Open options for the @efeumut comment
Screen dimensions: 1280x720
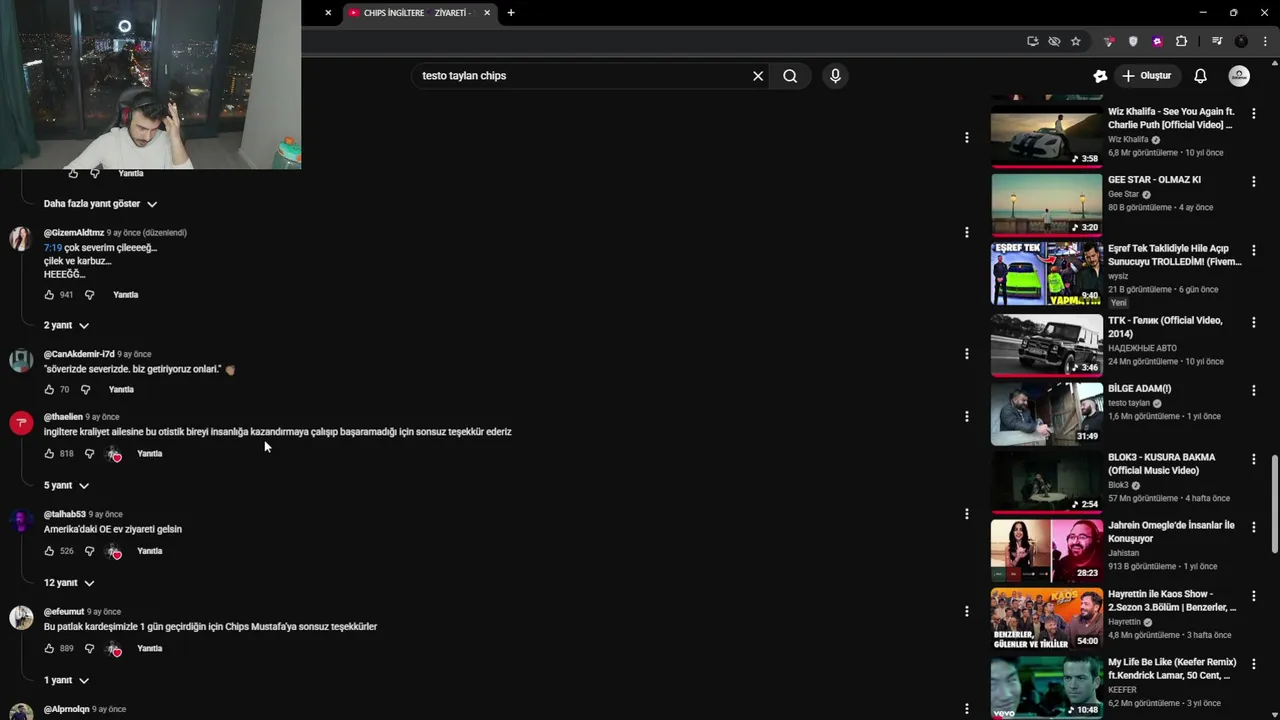pos(966,611)
